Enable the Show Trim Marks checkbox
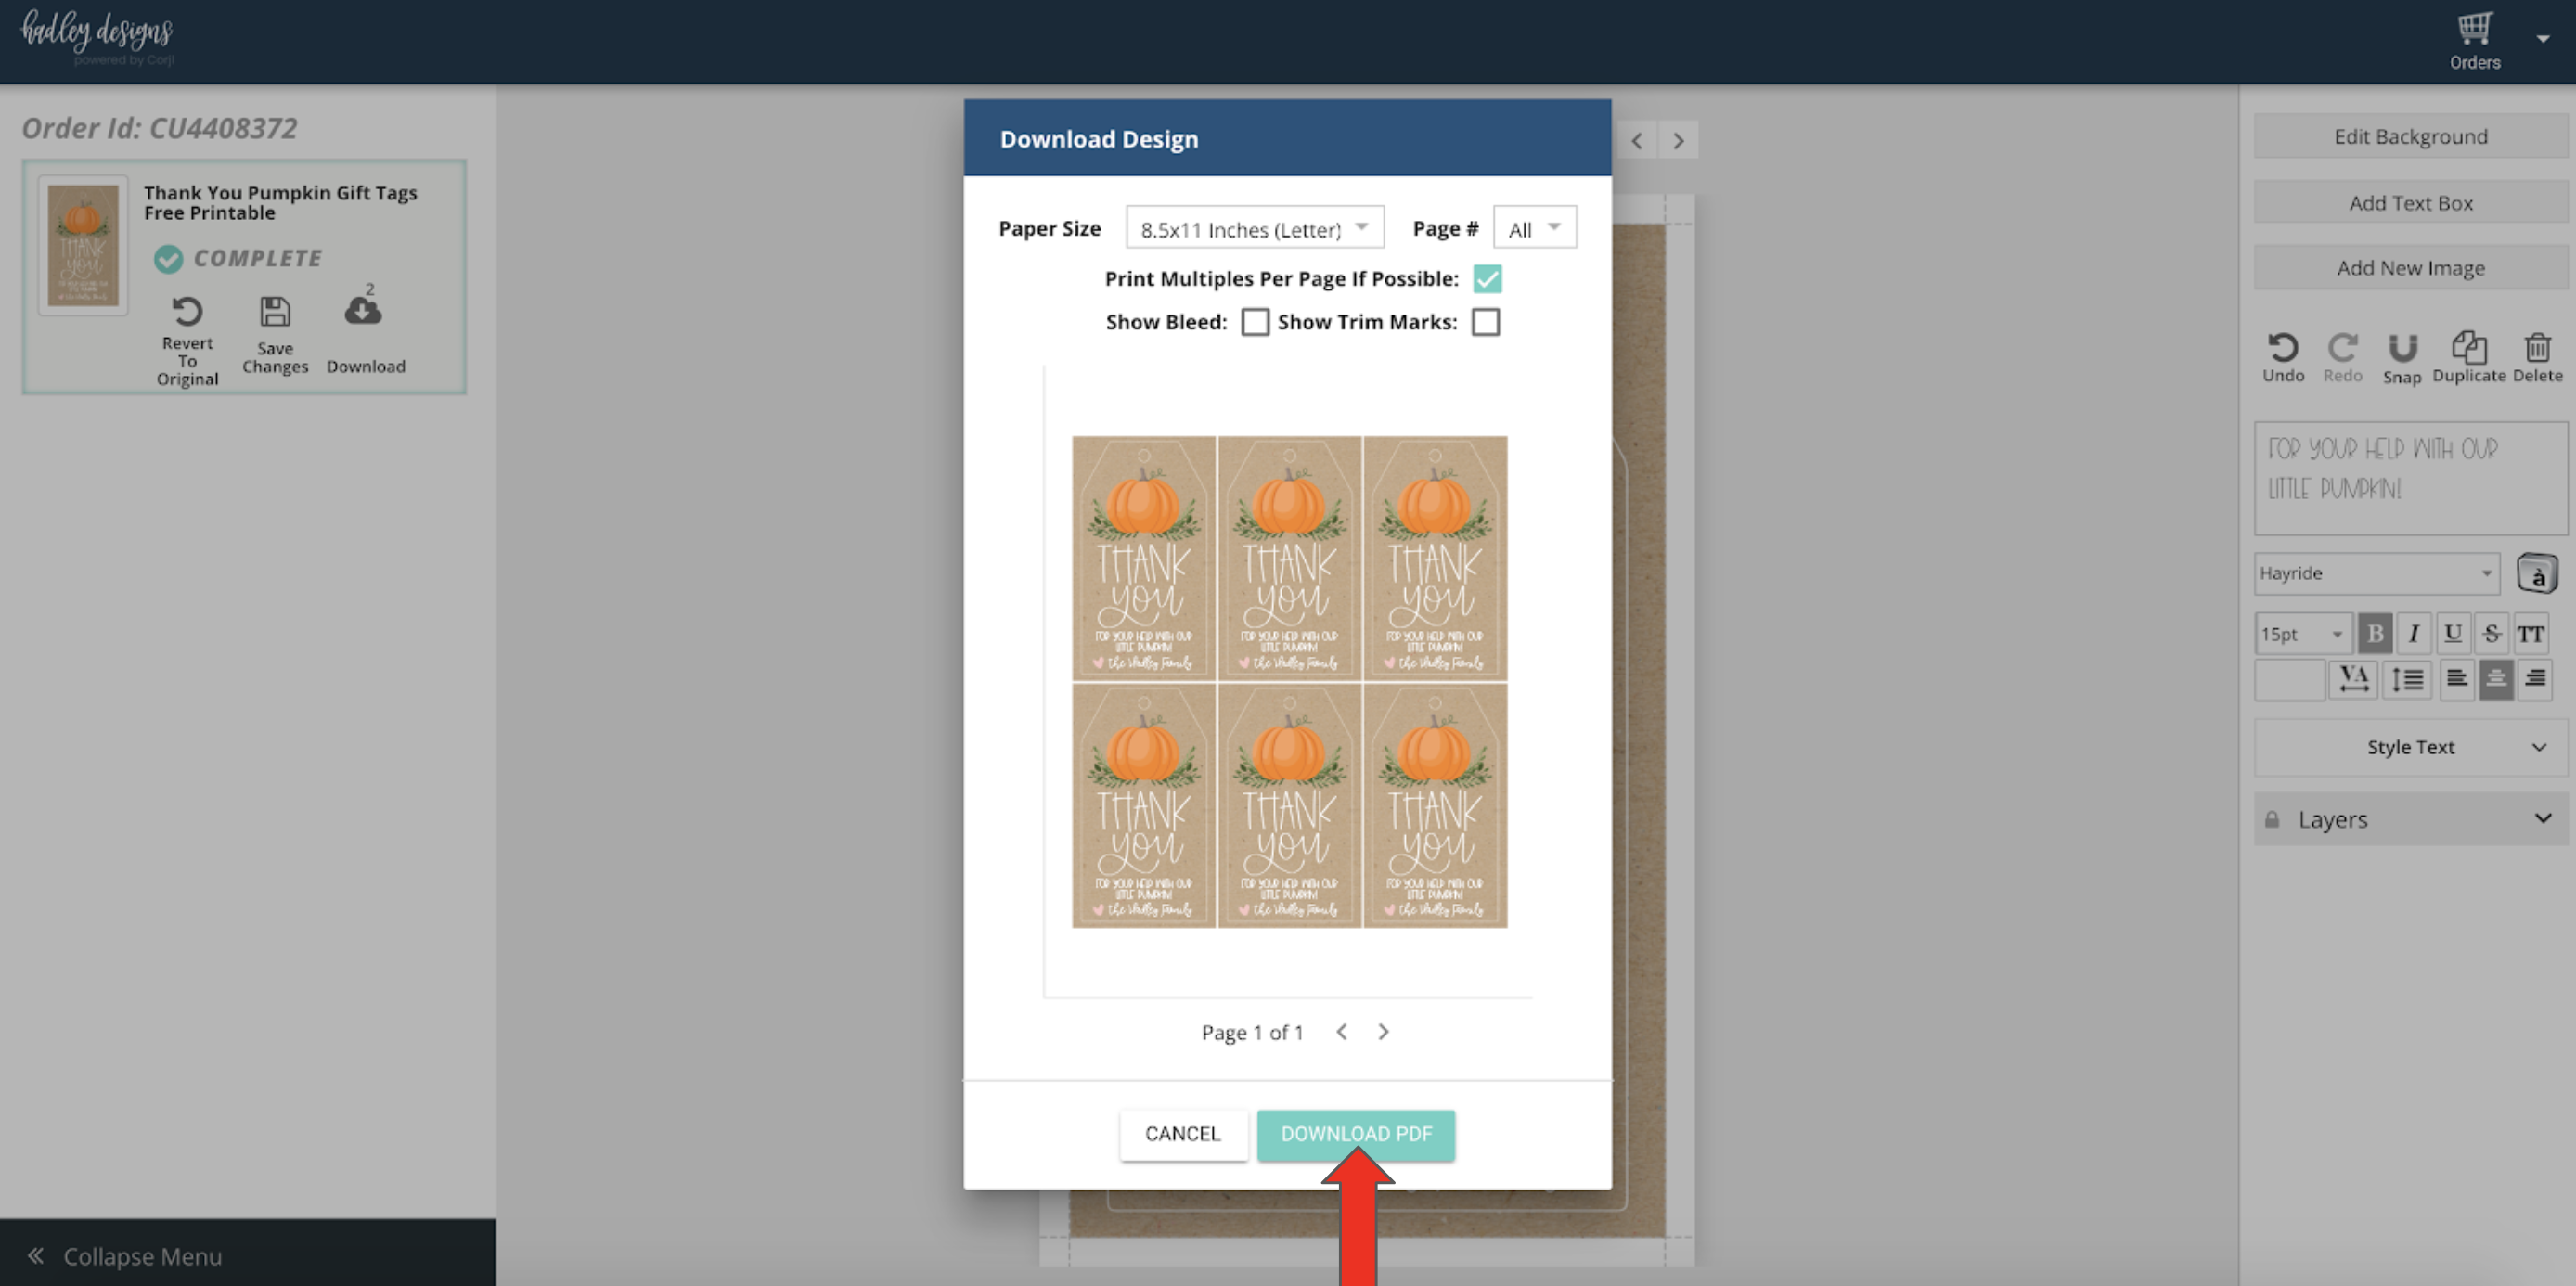 pyautogui.click(x=1486, y=322)
